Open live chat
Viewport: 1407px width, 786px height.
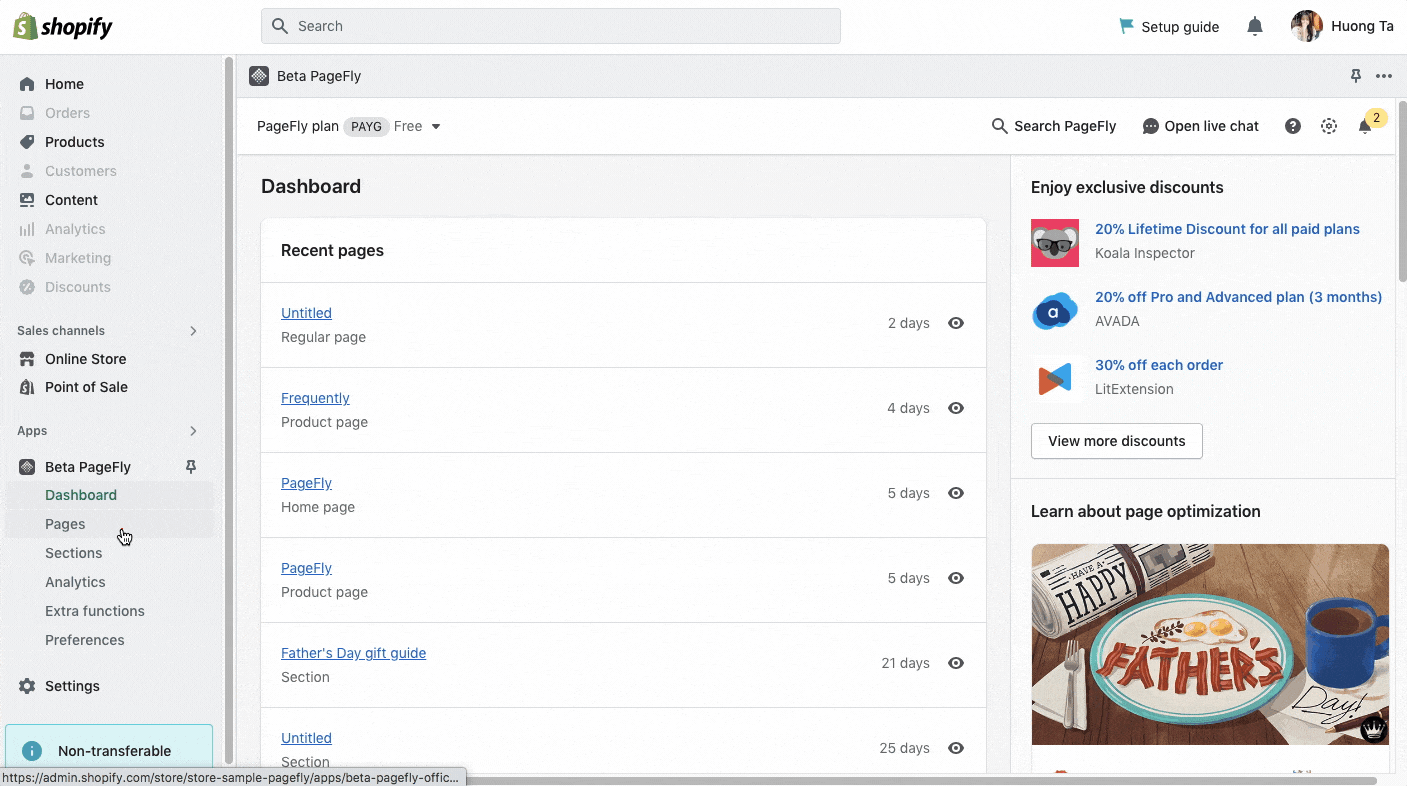(x=1201, y=126)
